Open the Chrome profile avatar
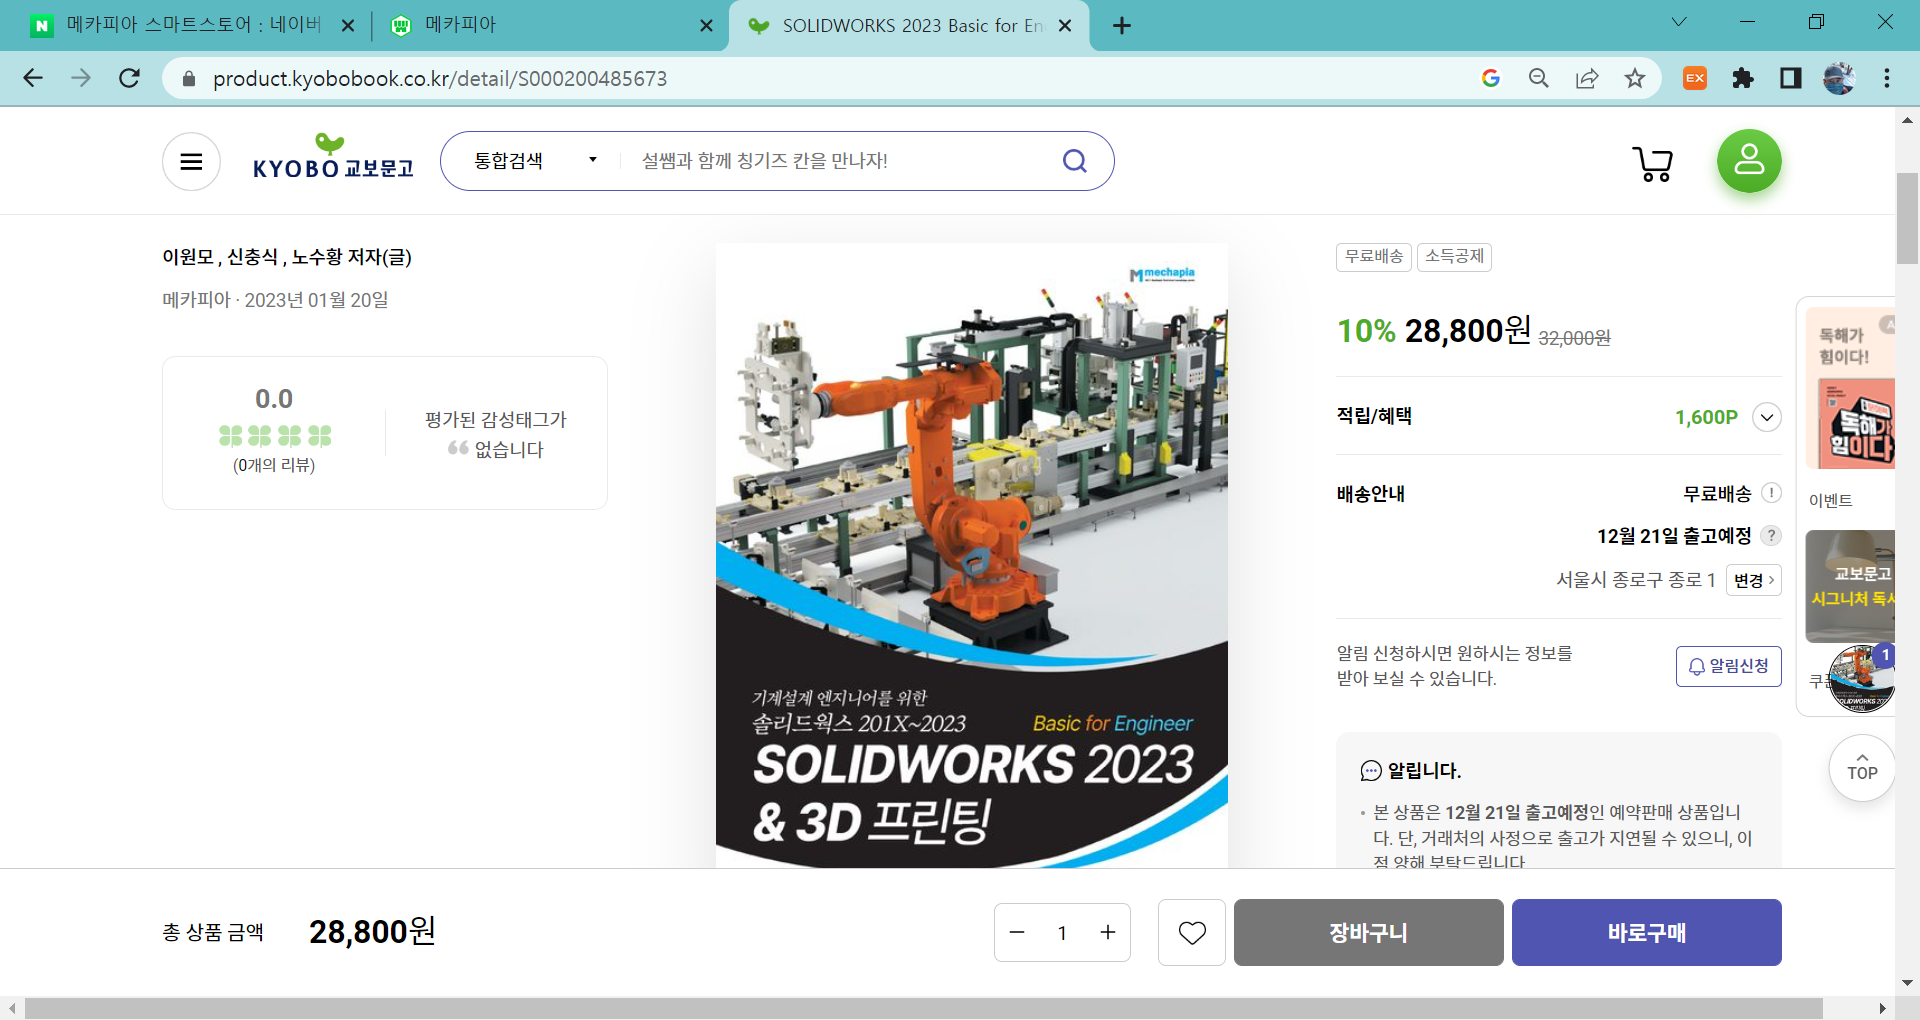 click(x=1839, y=78)
